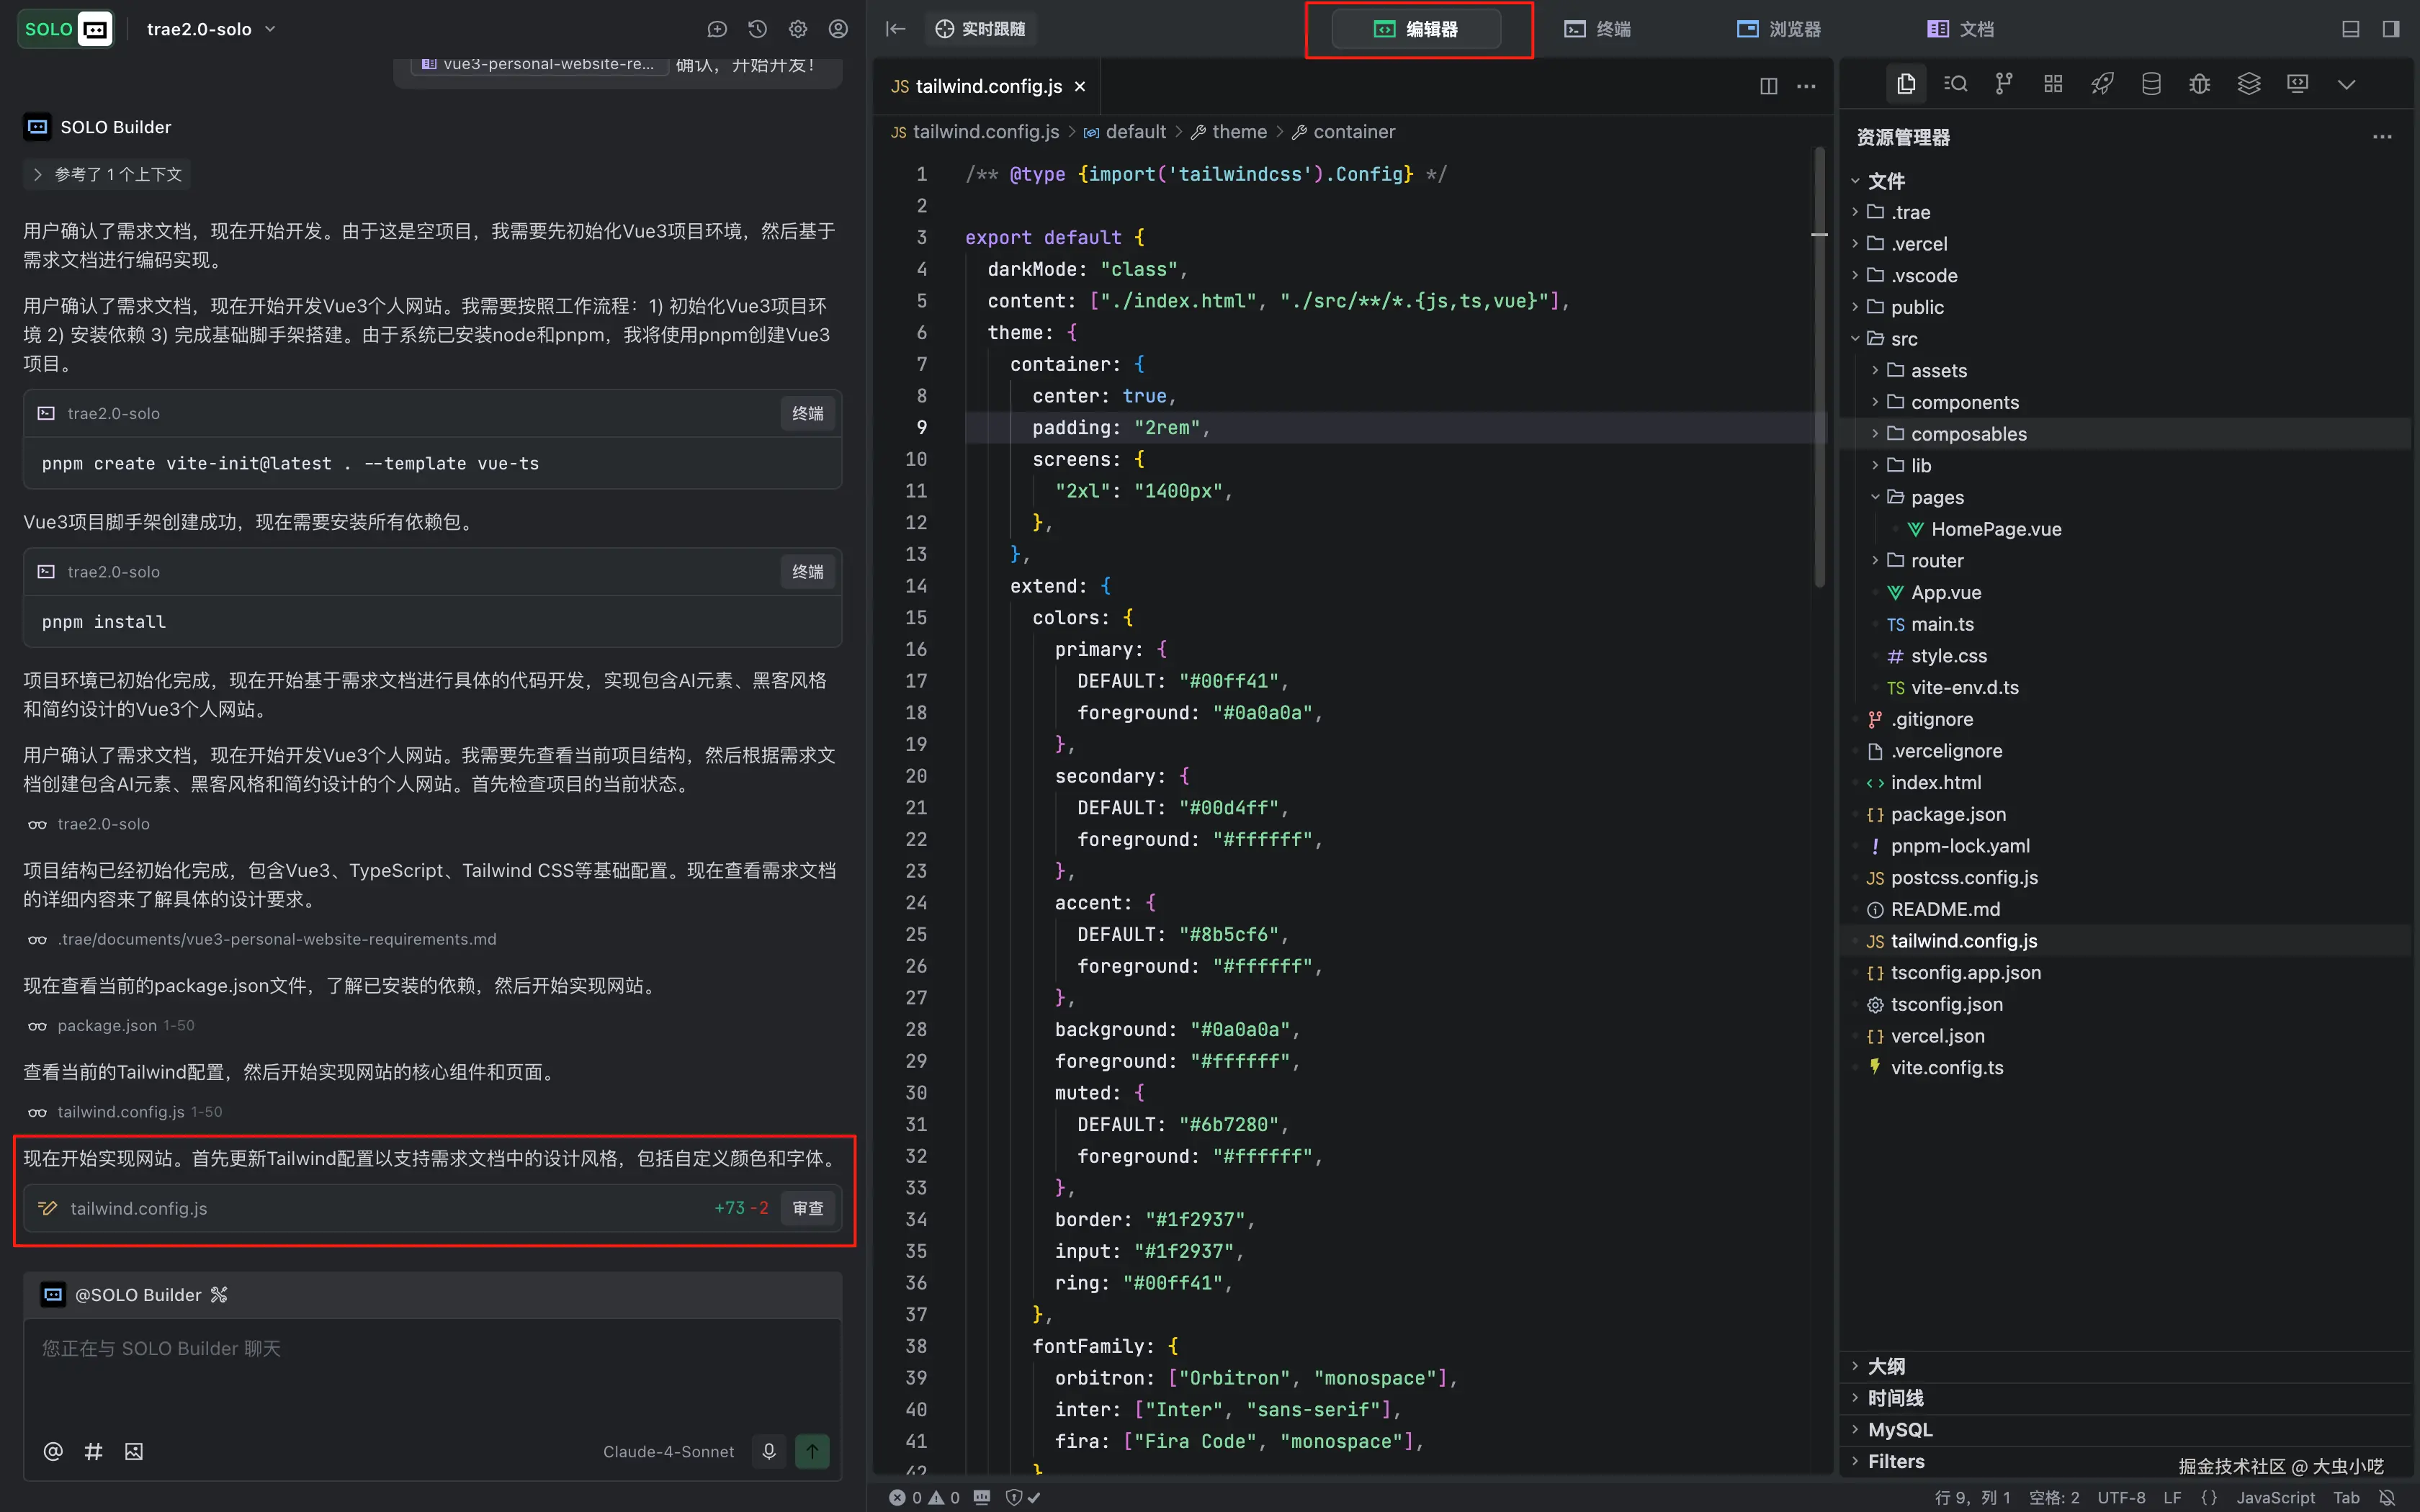This screenshot has height=1512, width=2420.
Task: Expand the components folder
Action: pyautogui.click(x=1964, y=402)
